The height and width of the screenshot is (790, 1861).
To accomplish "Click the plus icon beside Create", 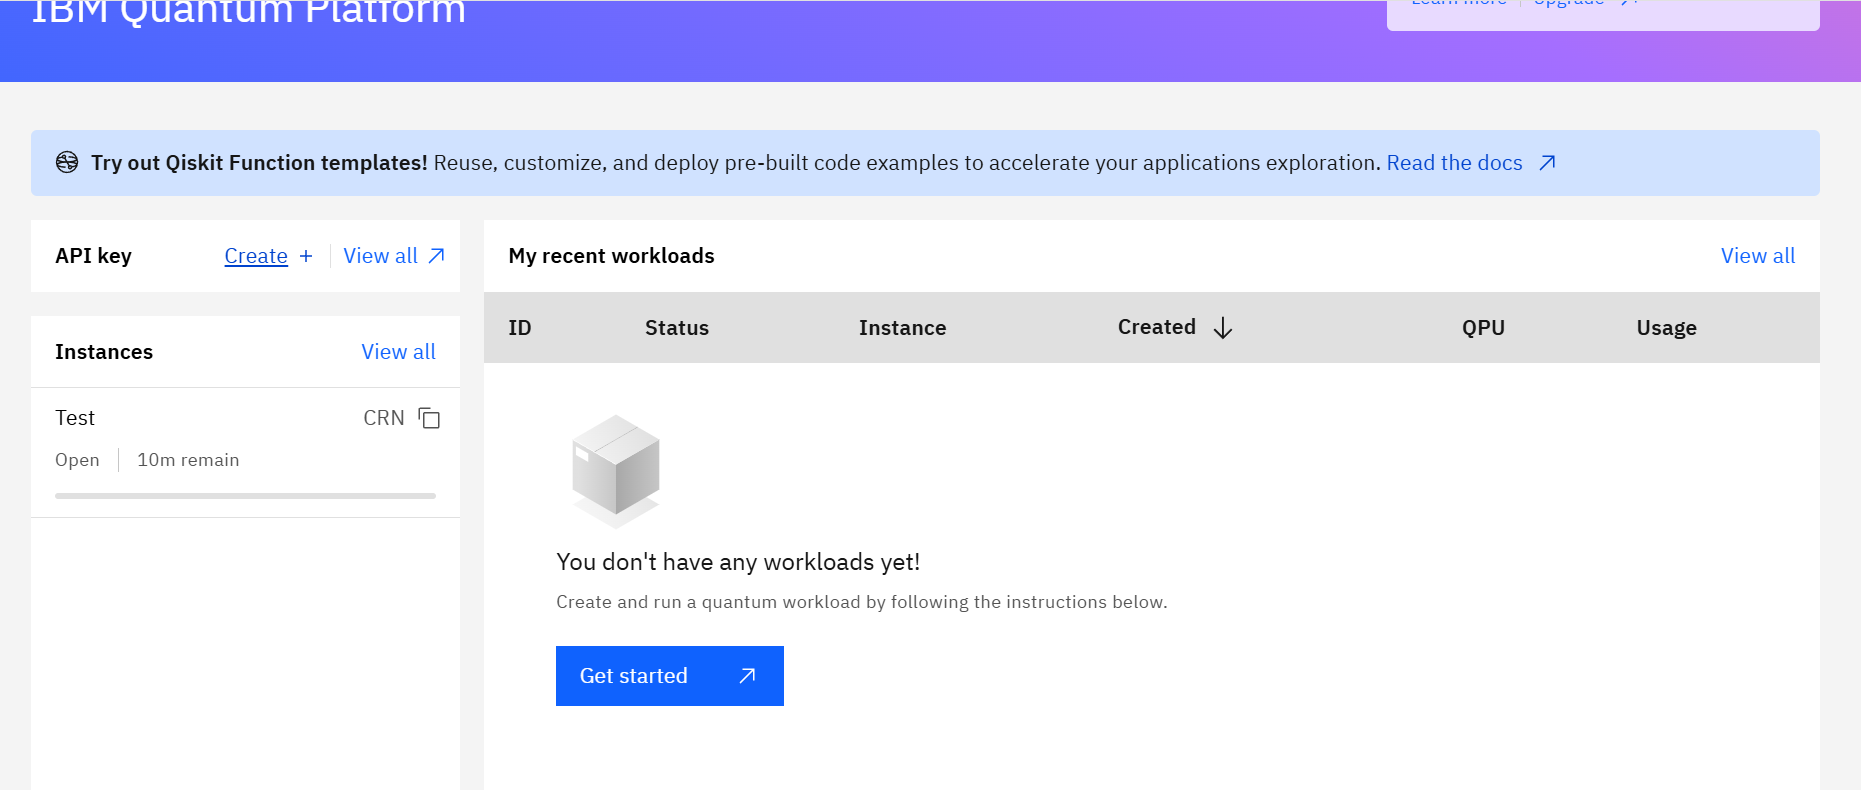I will 306,256.
